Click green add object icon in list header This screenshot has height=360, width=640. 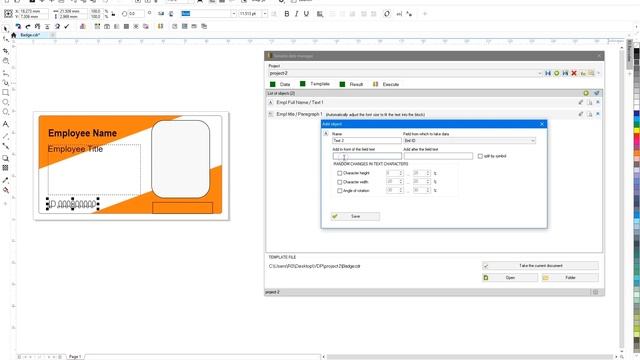[586, 93]
